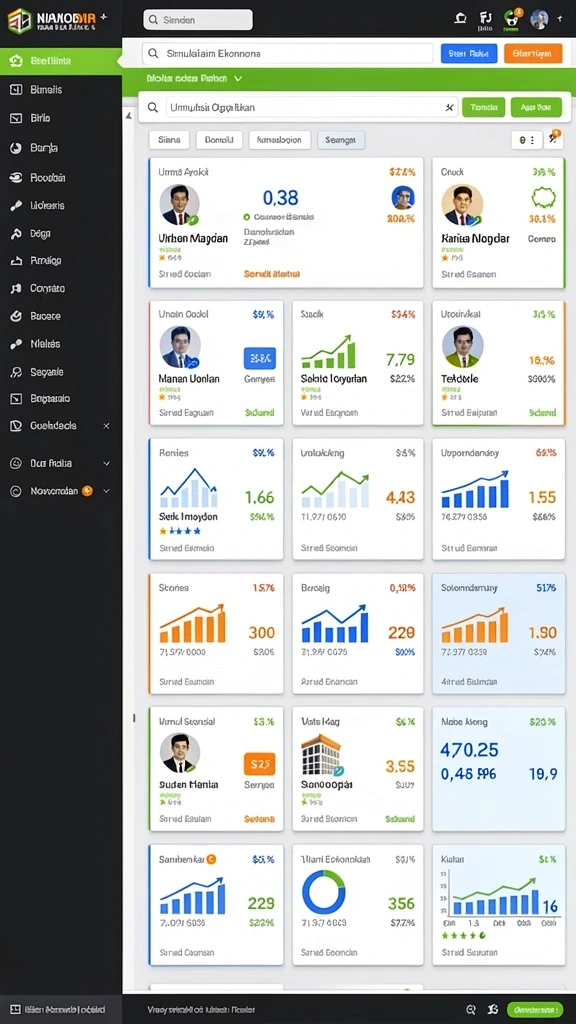Focus the top dark header search field

tap(198, 20)
